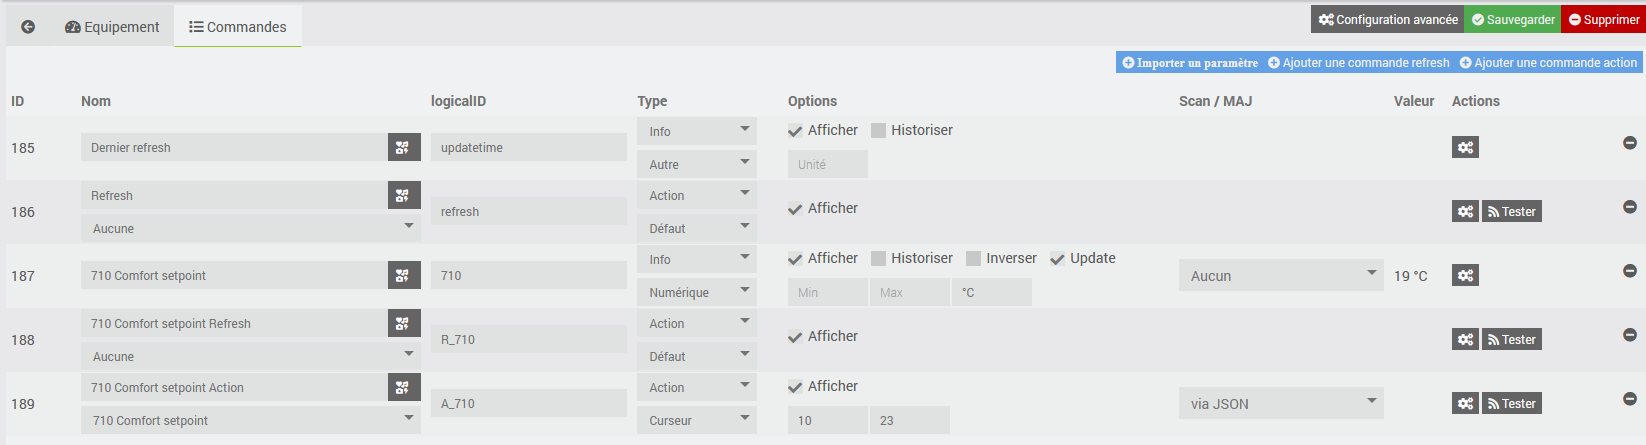Switch to the Equipement tab
1646x445 pixels.
click(x=112, y=27)
